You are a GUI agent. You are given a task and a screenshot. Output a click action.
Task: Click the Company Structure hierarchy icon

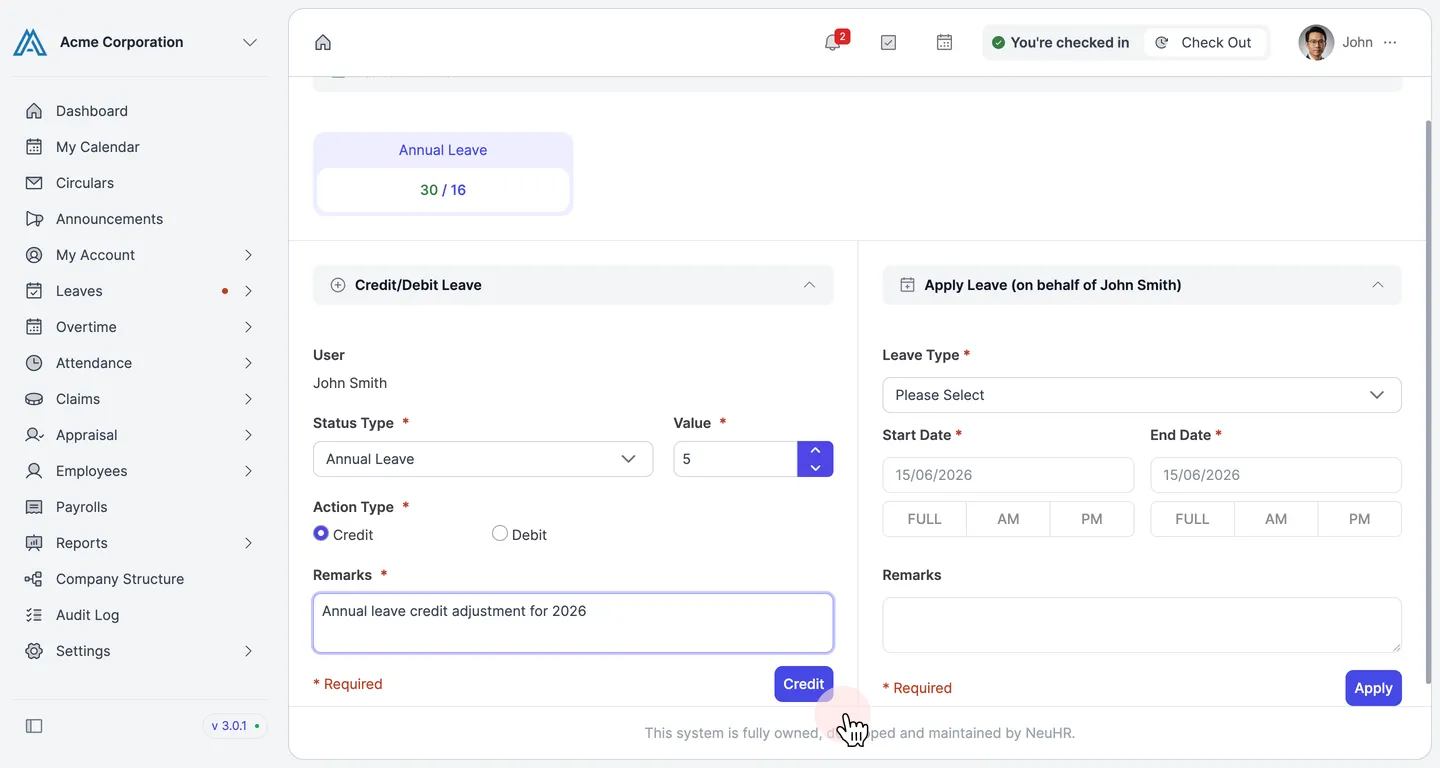tap(34, 579)
